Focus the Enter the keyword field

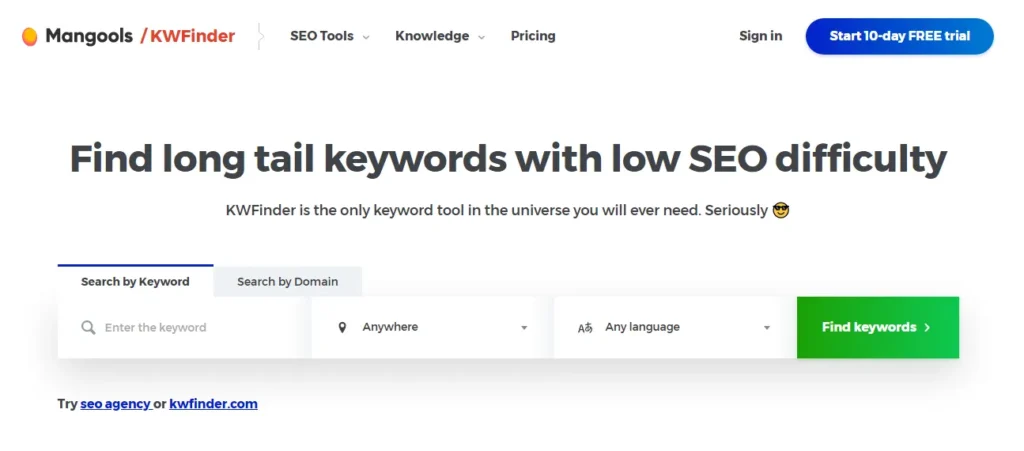(190, 327)
